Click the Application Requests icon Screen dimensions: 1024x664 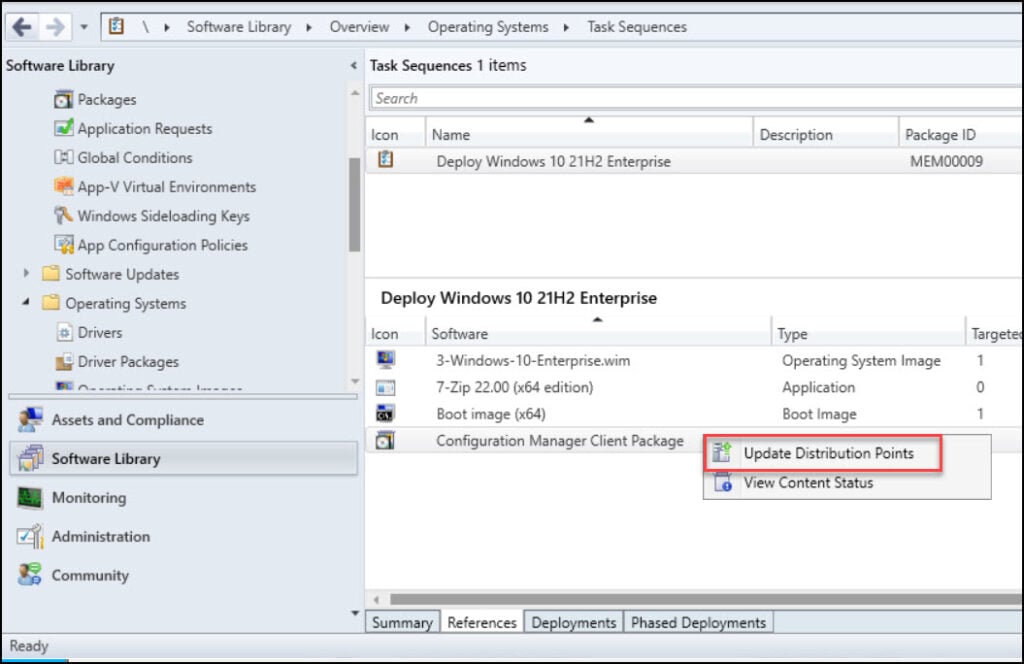click(x=63, y=128)
